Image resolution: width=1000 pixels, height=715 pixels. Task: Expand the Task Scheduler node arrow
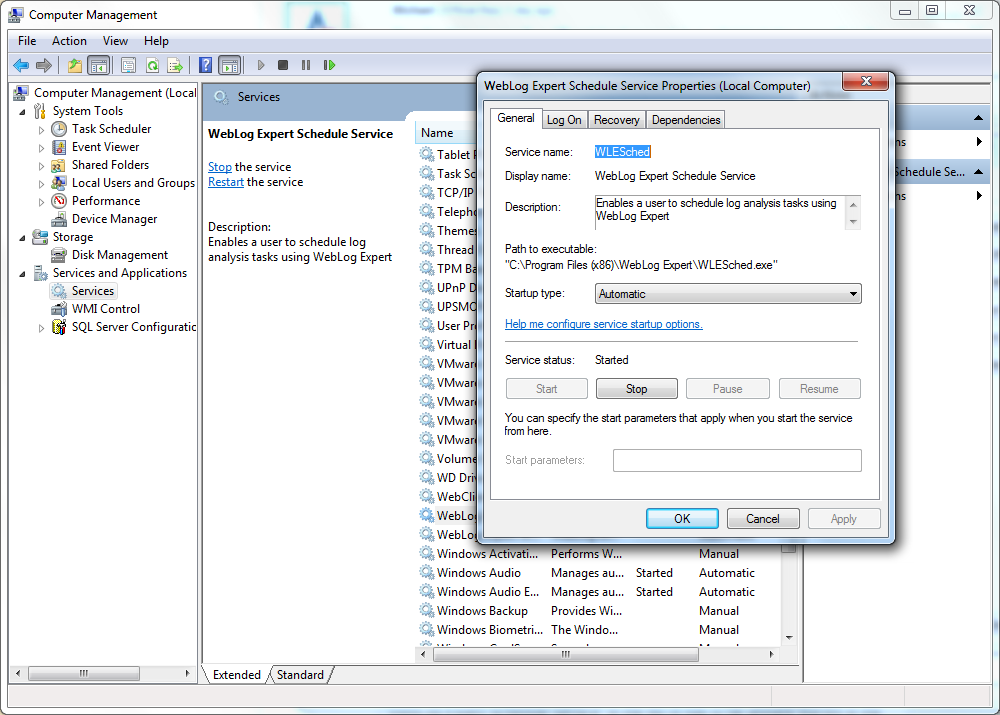(41, 129)
